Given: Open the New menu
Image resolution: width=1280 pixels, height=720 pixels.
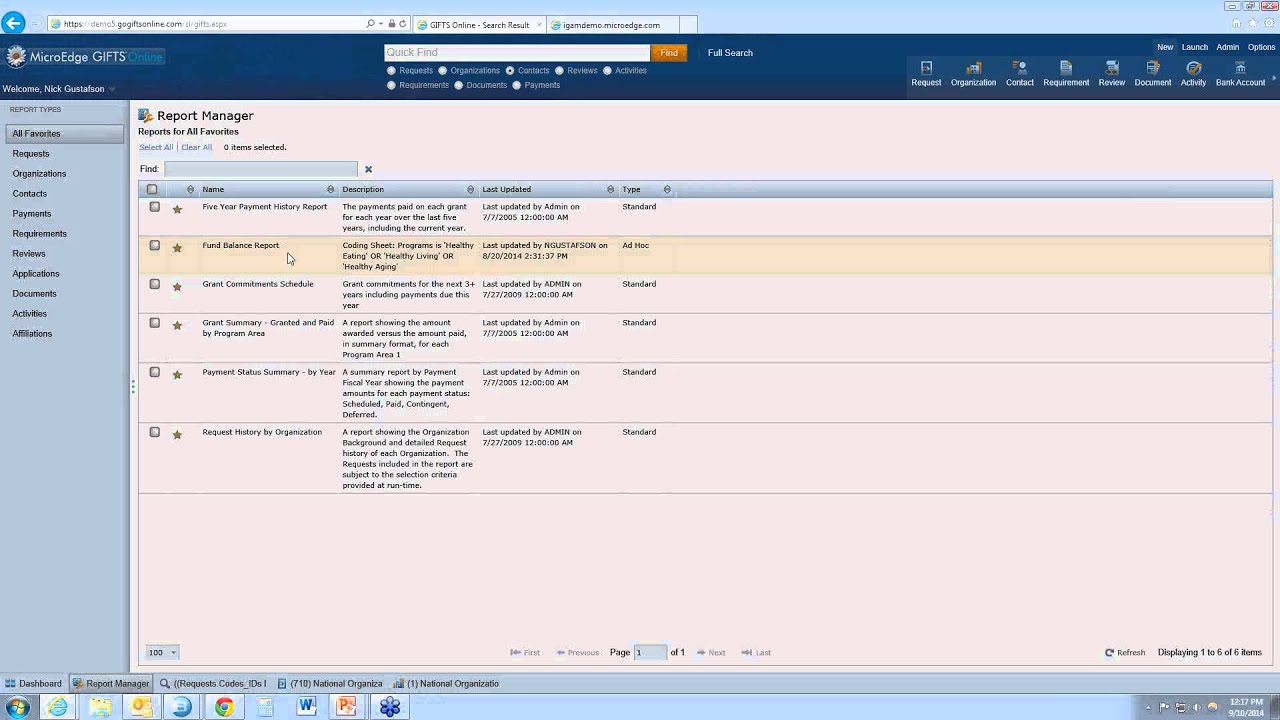Looking at the screenshot, I should [1165, 47].
